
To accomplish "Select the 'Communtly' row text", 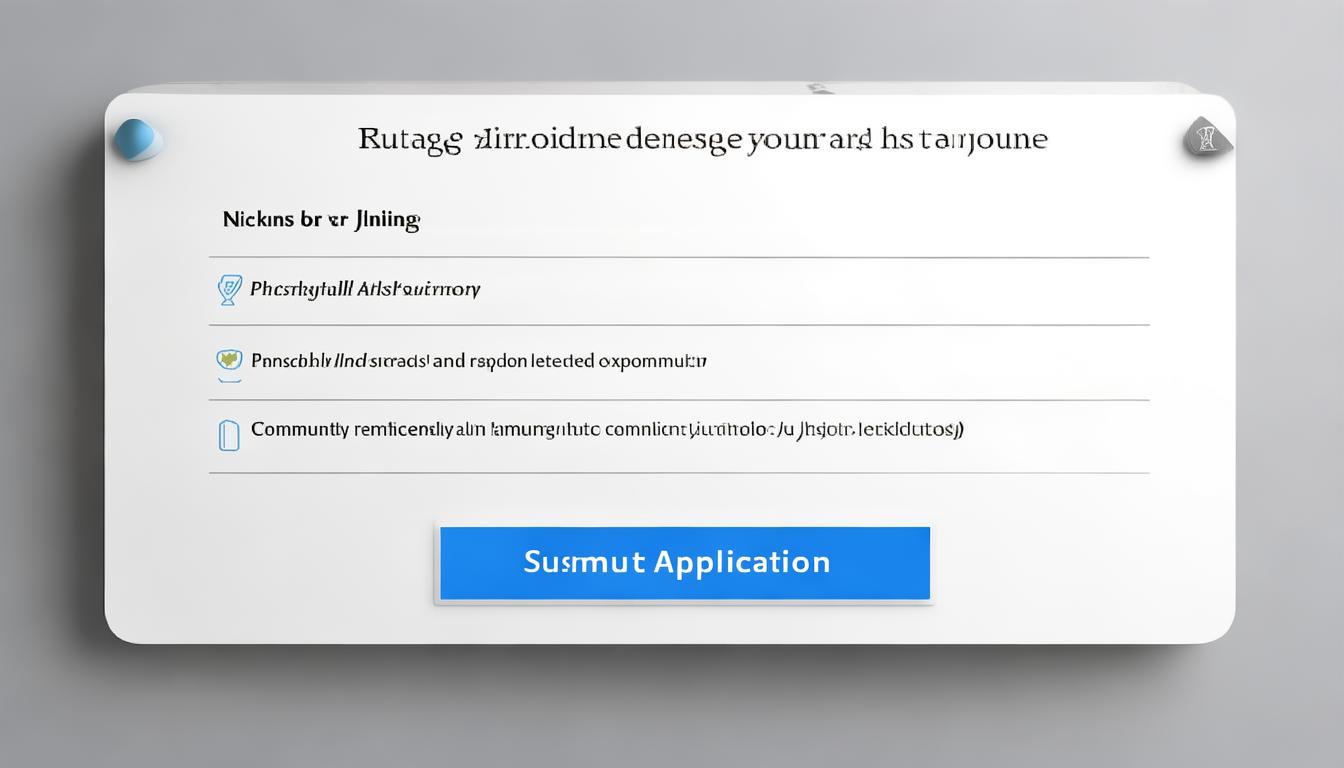I will coord(606,430).
